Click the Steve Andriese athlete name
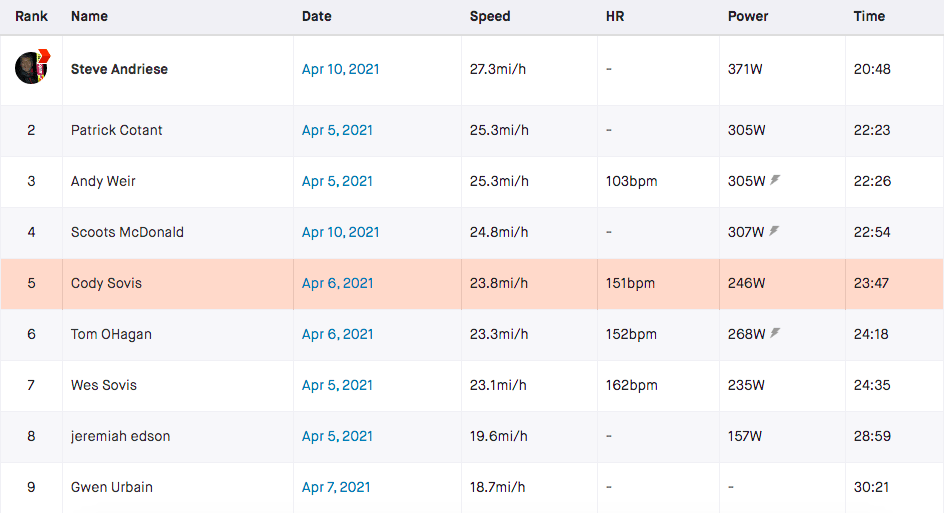Image resolution: width=945 pixels, height=513 pixels. point(119,70)
